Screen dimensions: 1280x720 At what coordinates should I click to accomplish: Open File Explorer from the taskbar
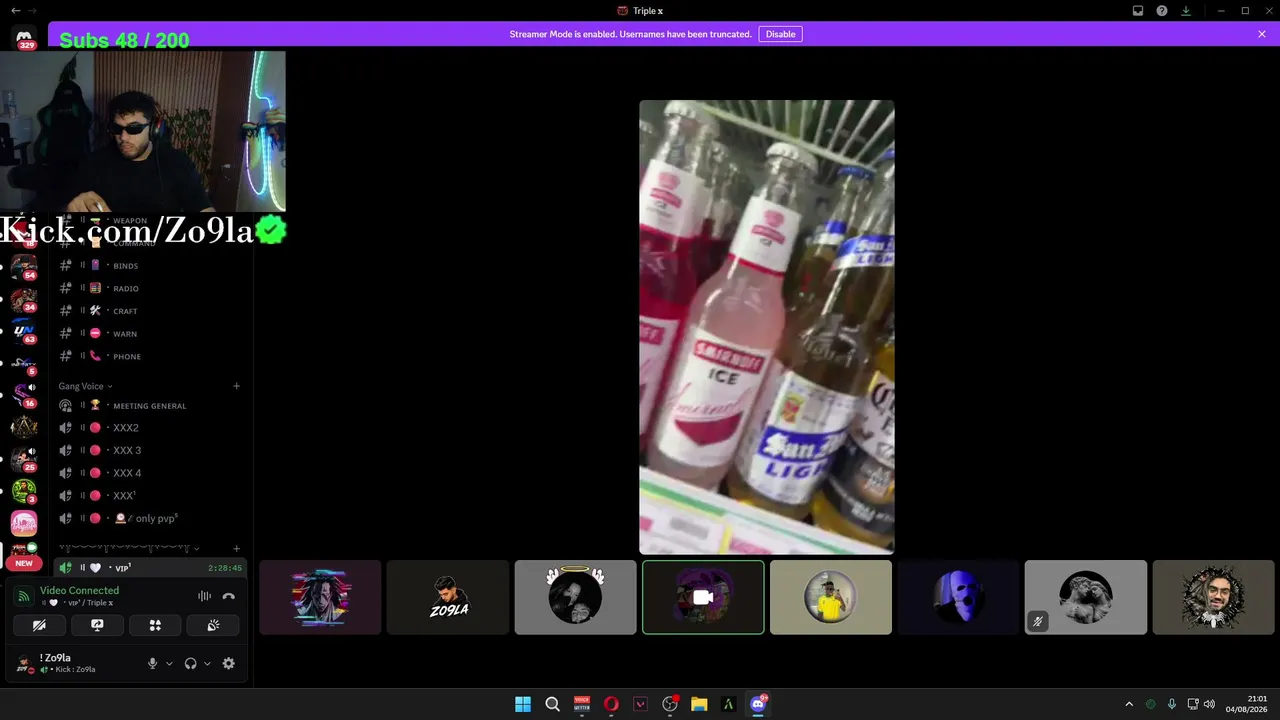point(699,704)
